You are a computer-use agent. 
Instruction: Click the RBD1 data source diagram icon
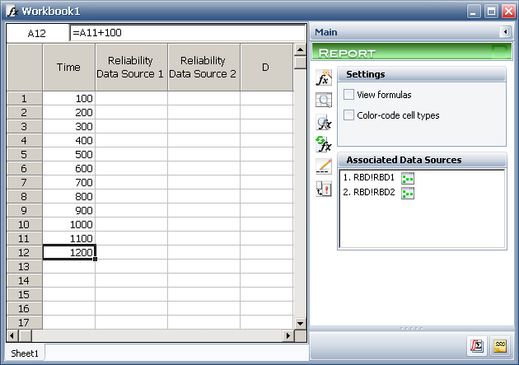(x=407, y=179)
